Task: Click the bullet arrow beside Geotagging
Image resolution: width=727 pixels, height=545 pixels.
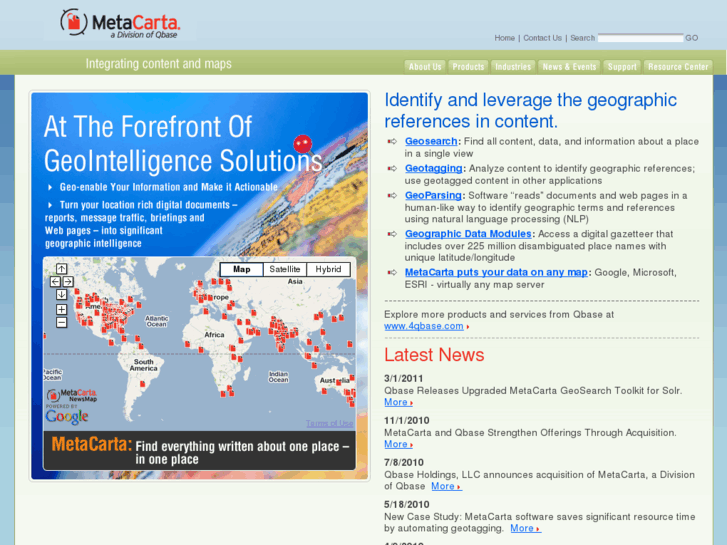Action: [392, 168]
